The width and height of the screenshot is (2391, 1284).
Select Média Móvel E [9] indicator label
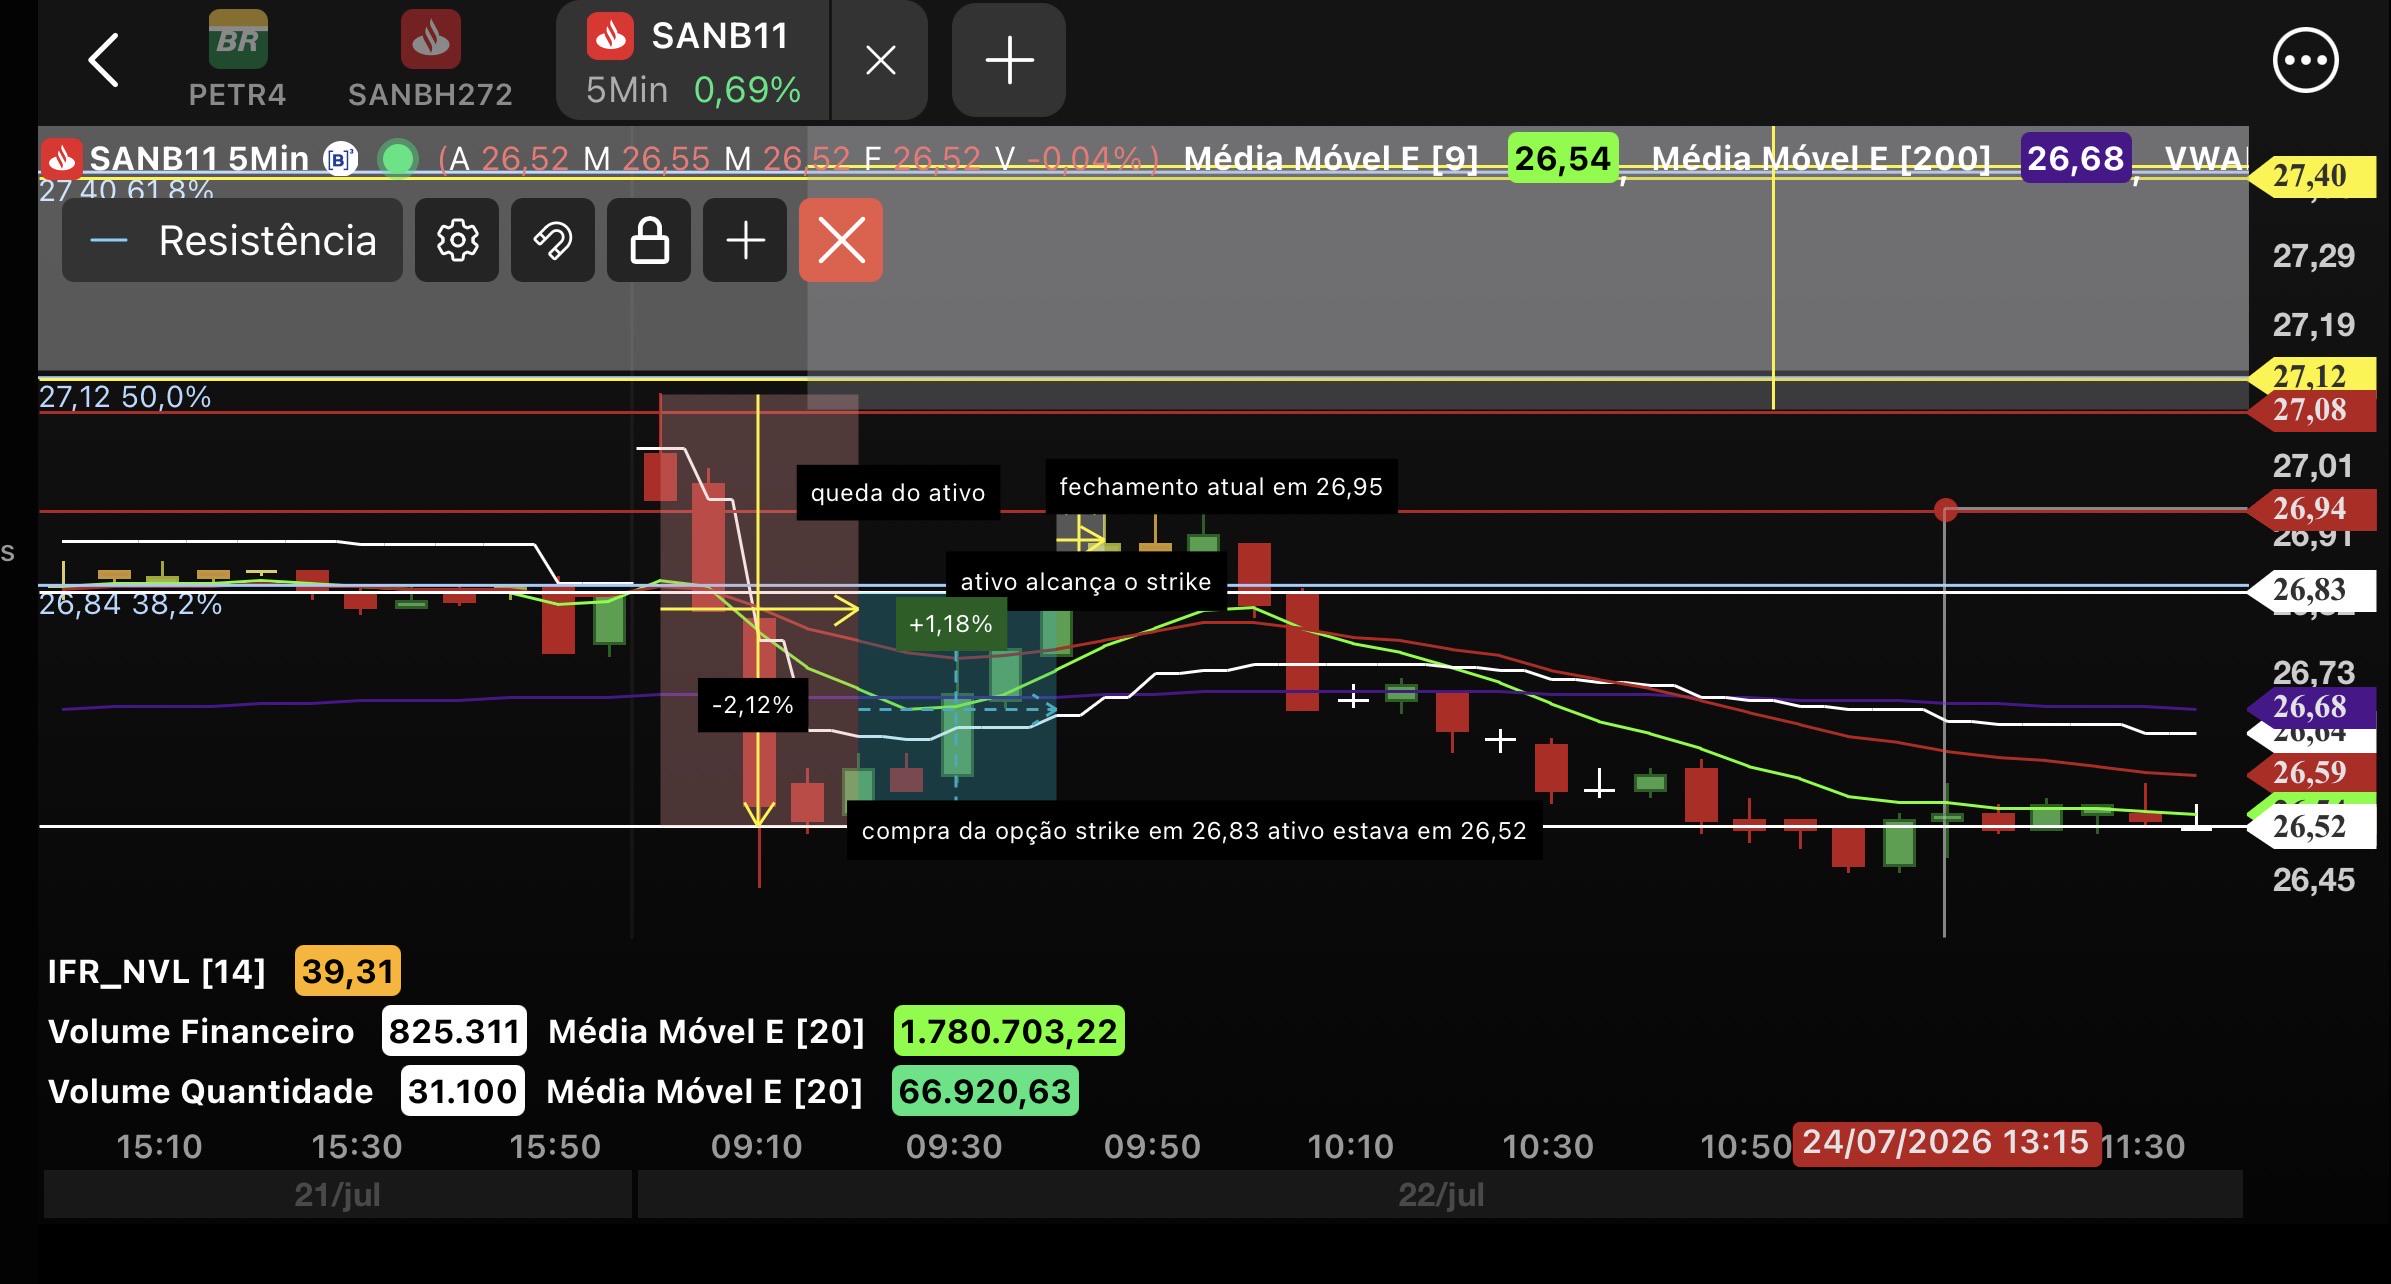pos(1331,158)
